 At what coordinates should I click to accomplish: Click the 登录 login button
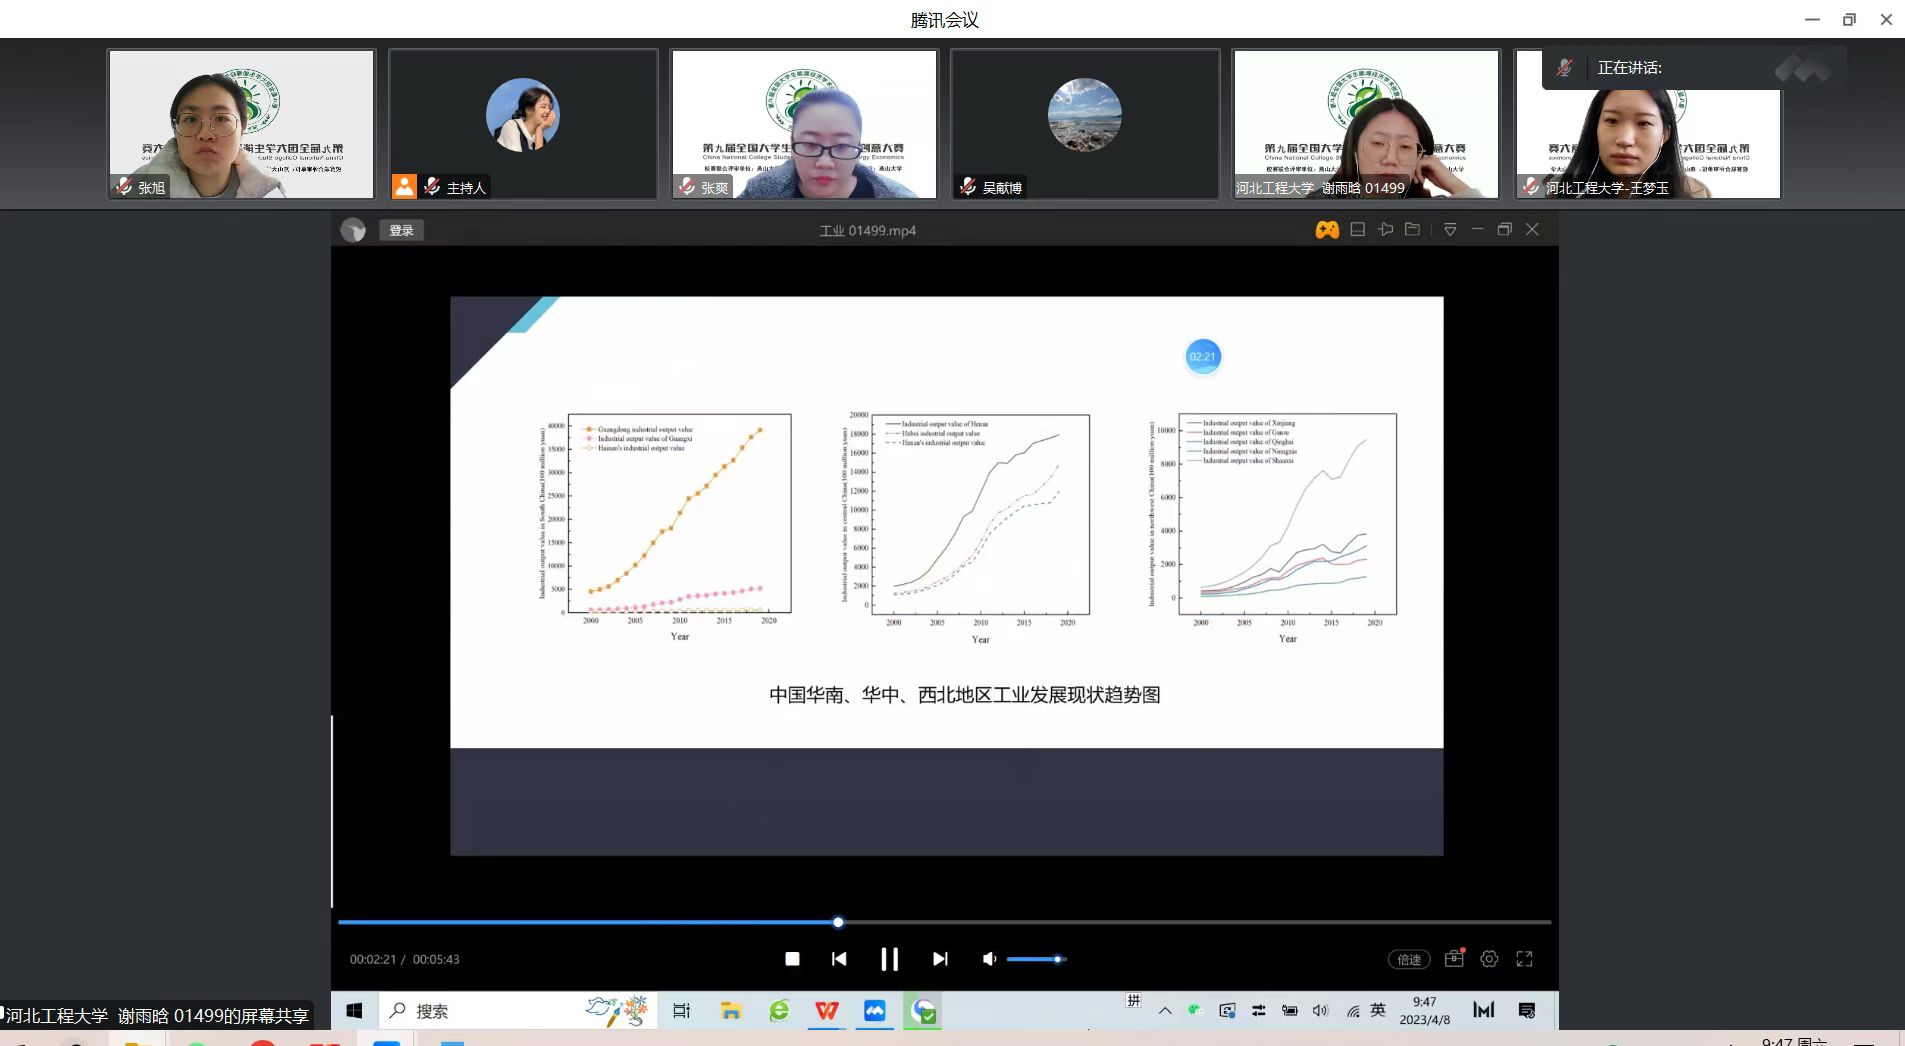(401, 230)
